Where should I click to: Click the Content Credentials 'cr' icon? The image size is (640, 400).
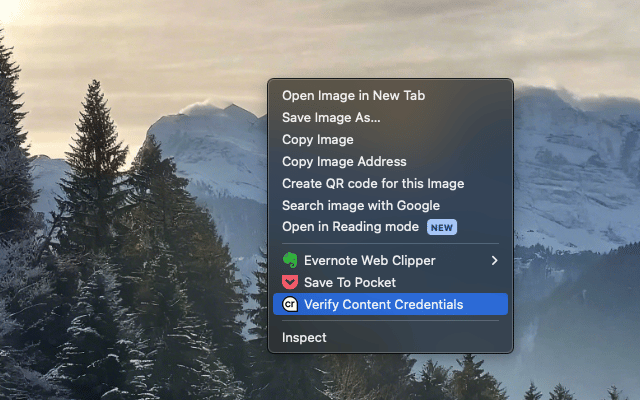tap(290, 305)
